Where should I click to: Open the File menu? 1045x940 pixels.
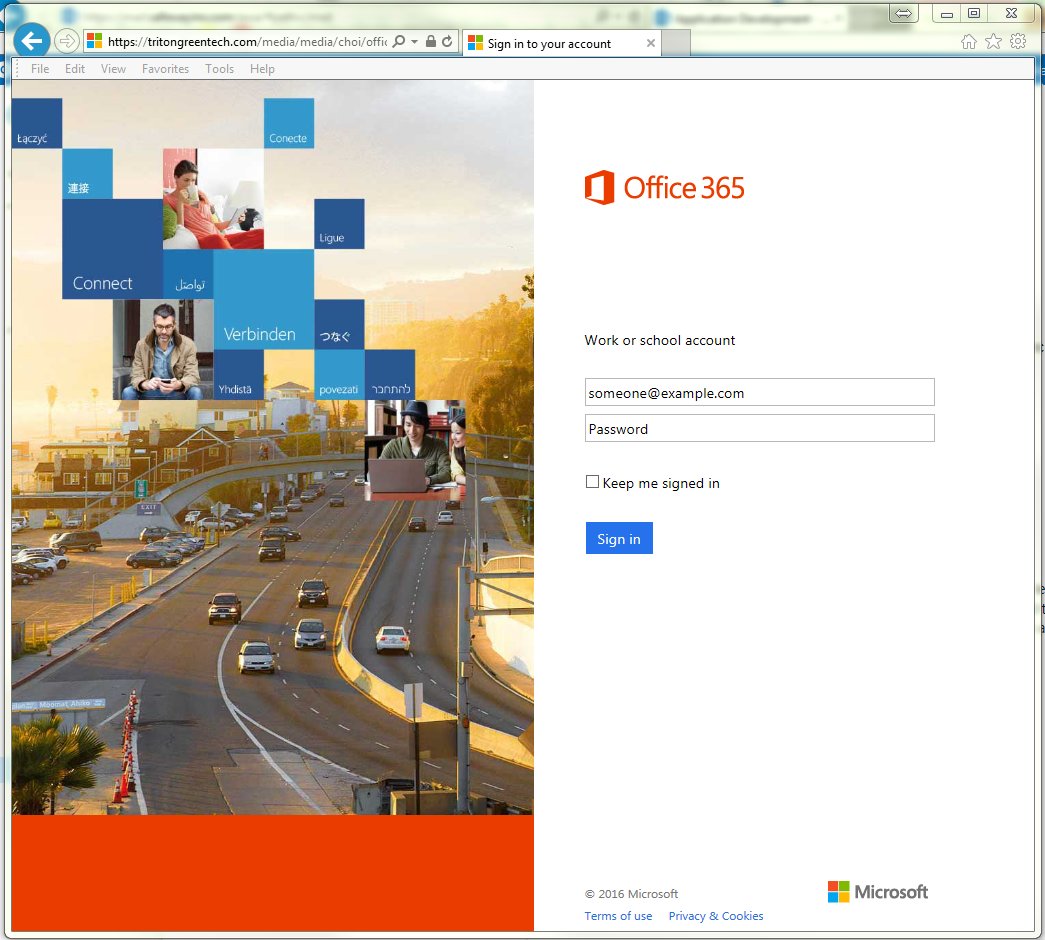(x=40, y=69)
